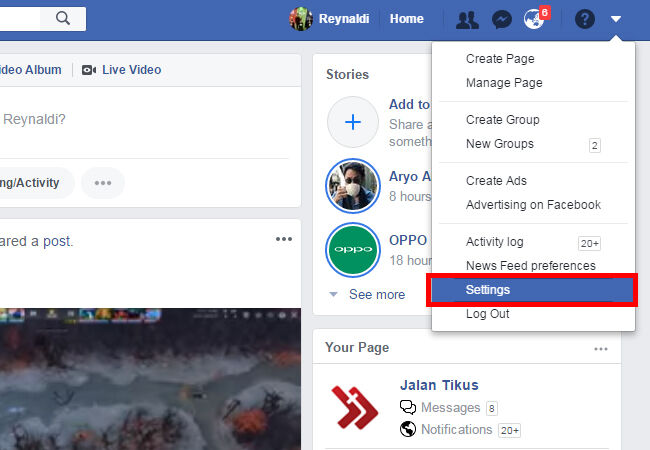Viewport: 650px width, 450px height.
Task: Click the search box field
Action: 21,19
